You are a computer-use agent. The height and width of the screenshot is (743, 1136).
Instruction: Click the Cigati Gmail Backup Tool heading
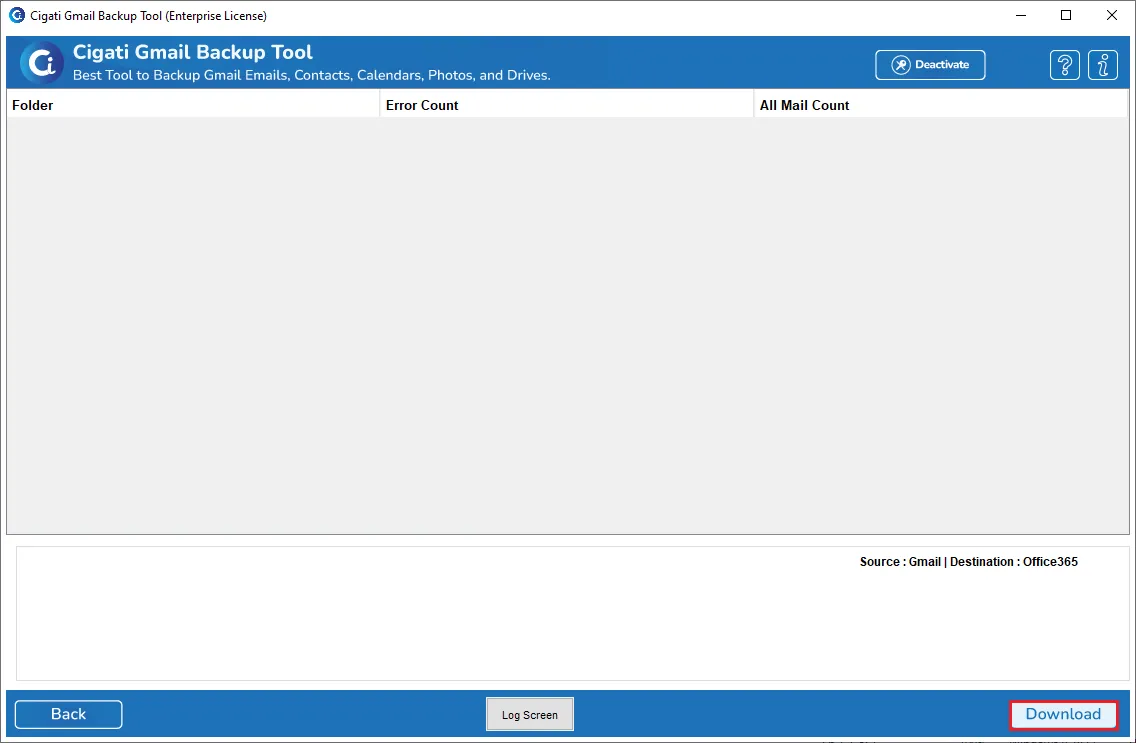[193, 52]
